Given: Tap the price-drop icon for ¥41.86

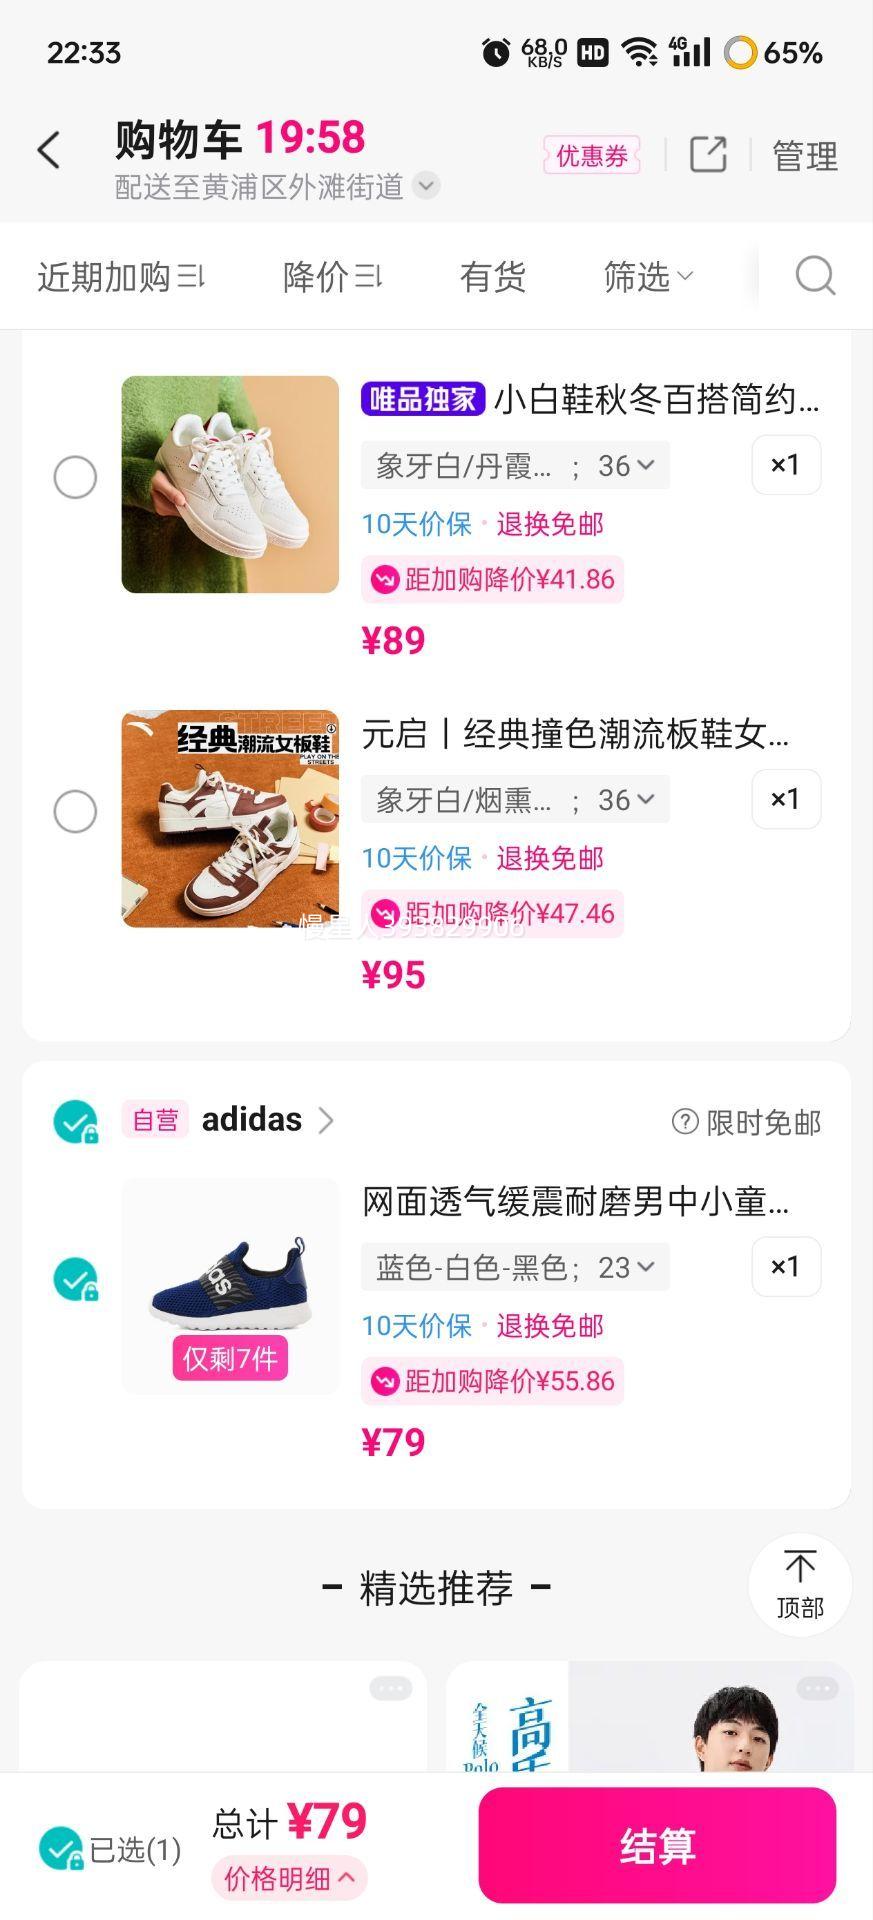Looking at the screenshot, I should [x=385, y=580].
